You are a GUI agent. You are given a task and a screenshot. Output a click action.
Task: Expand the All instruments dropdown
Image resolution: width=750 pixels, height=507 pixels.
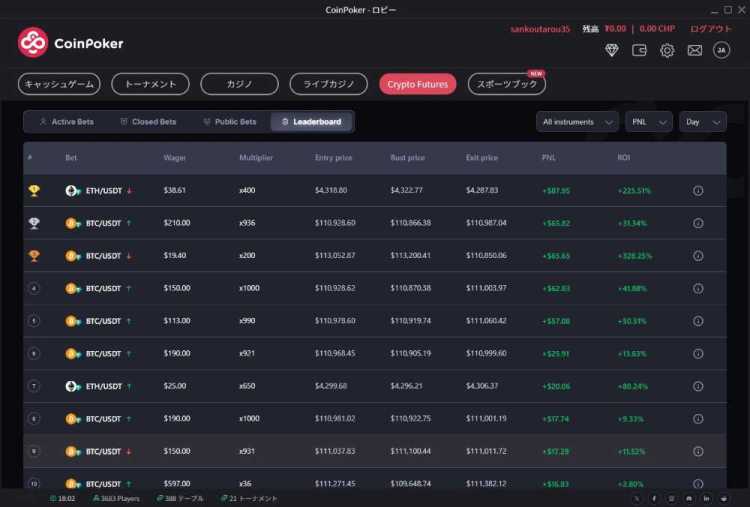point(577,122)
